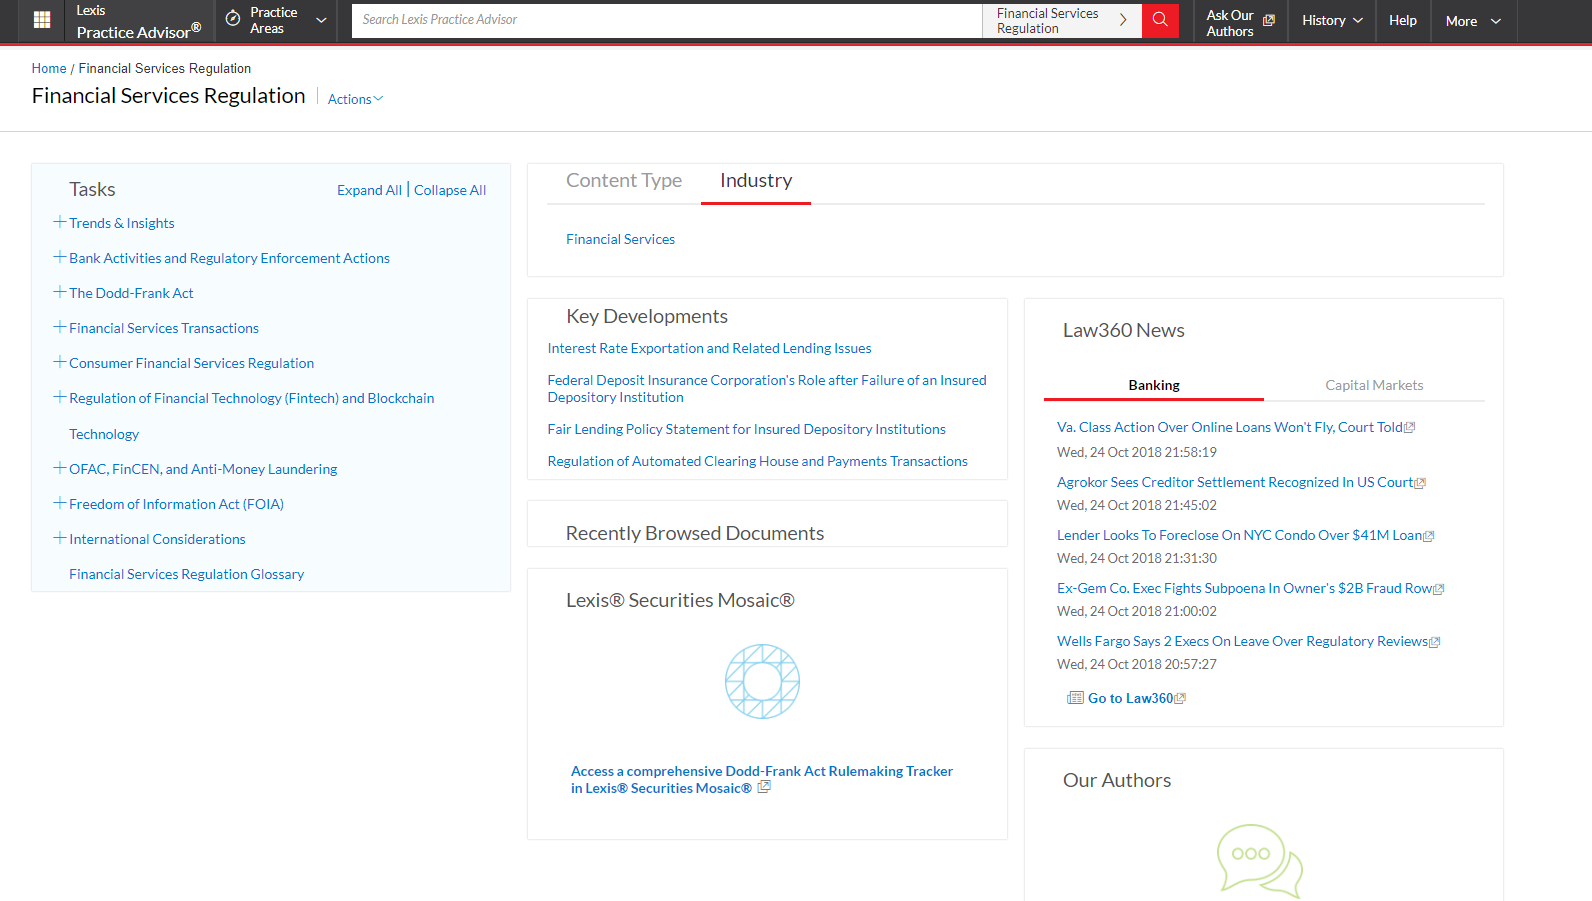Open the Actions dropdown
Screen dimensions: 1592x901
pyautogui.click(x=355, y=99)
